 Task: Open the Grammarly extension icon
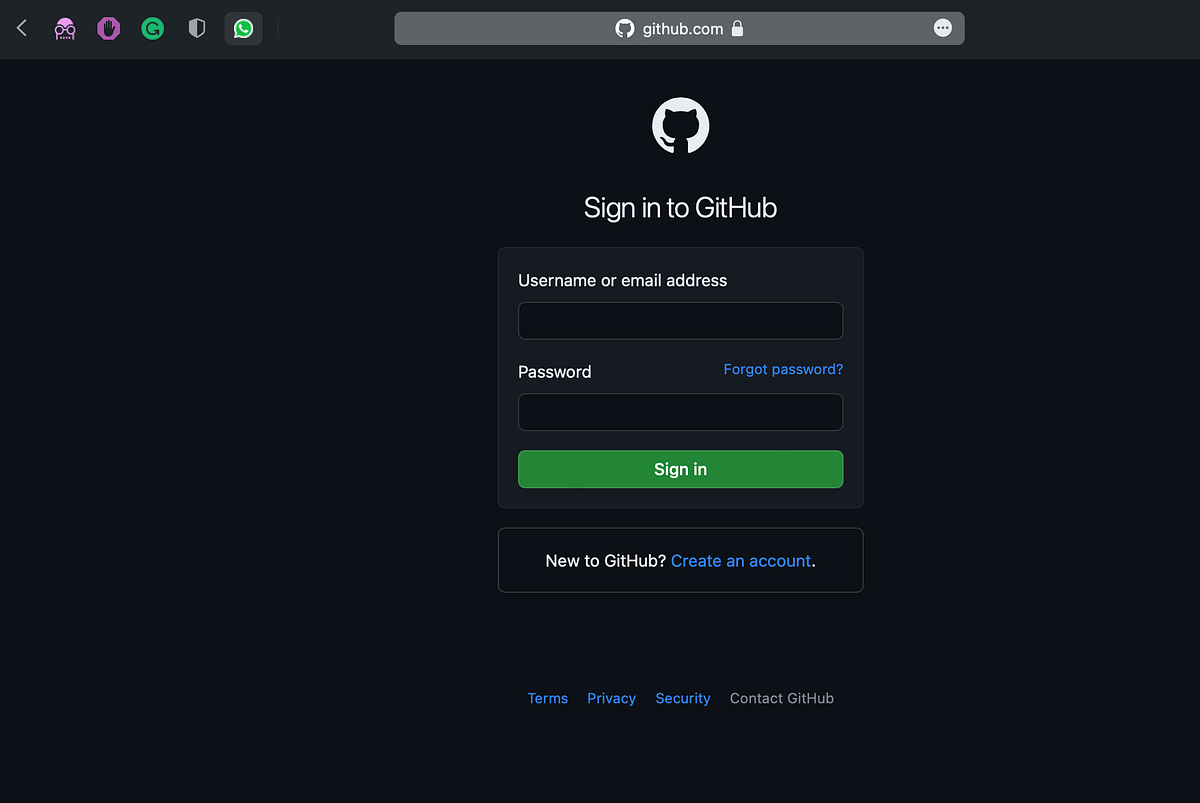152,28
